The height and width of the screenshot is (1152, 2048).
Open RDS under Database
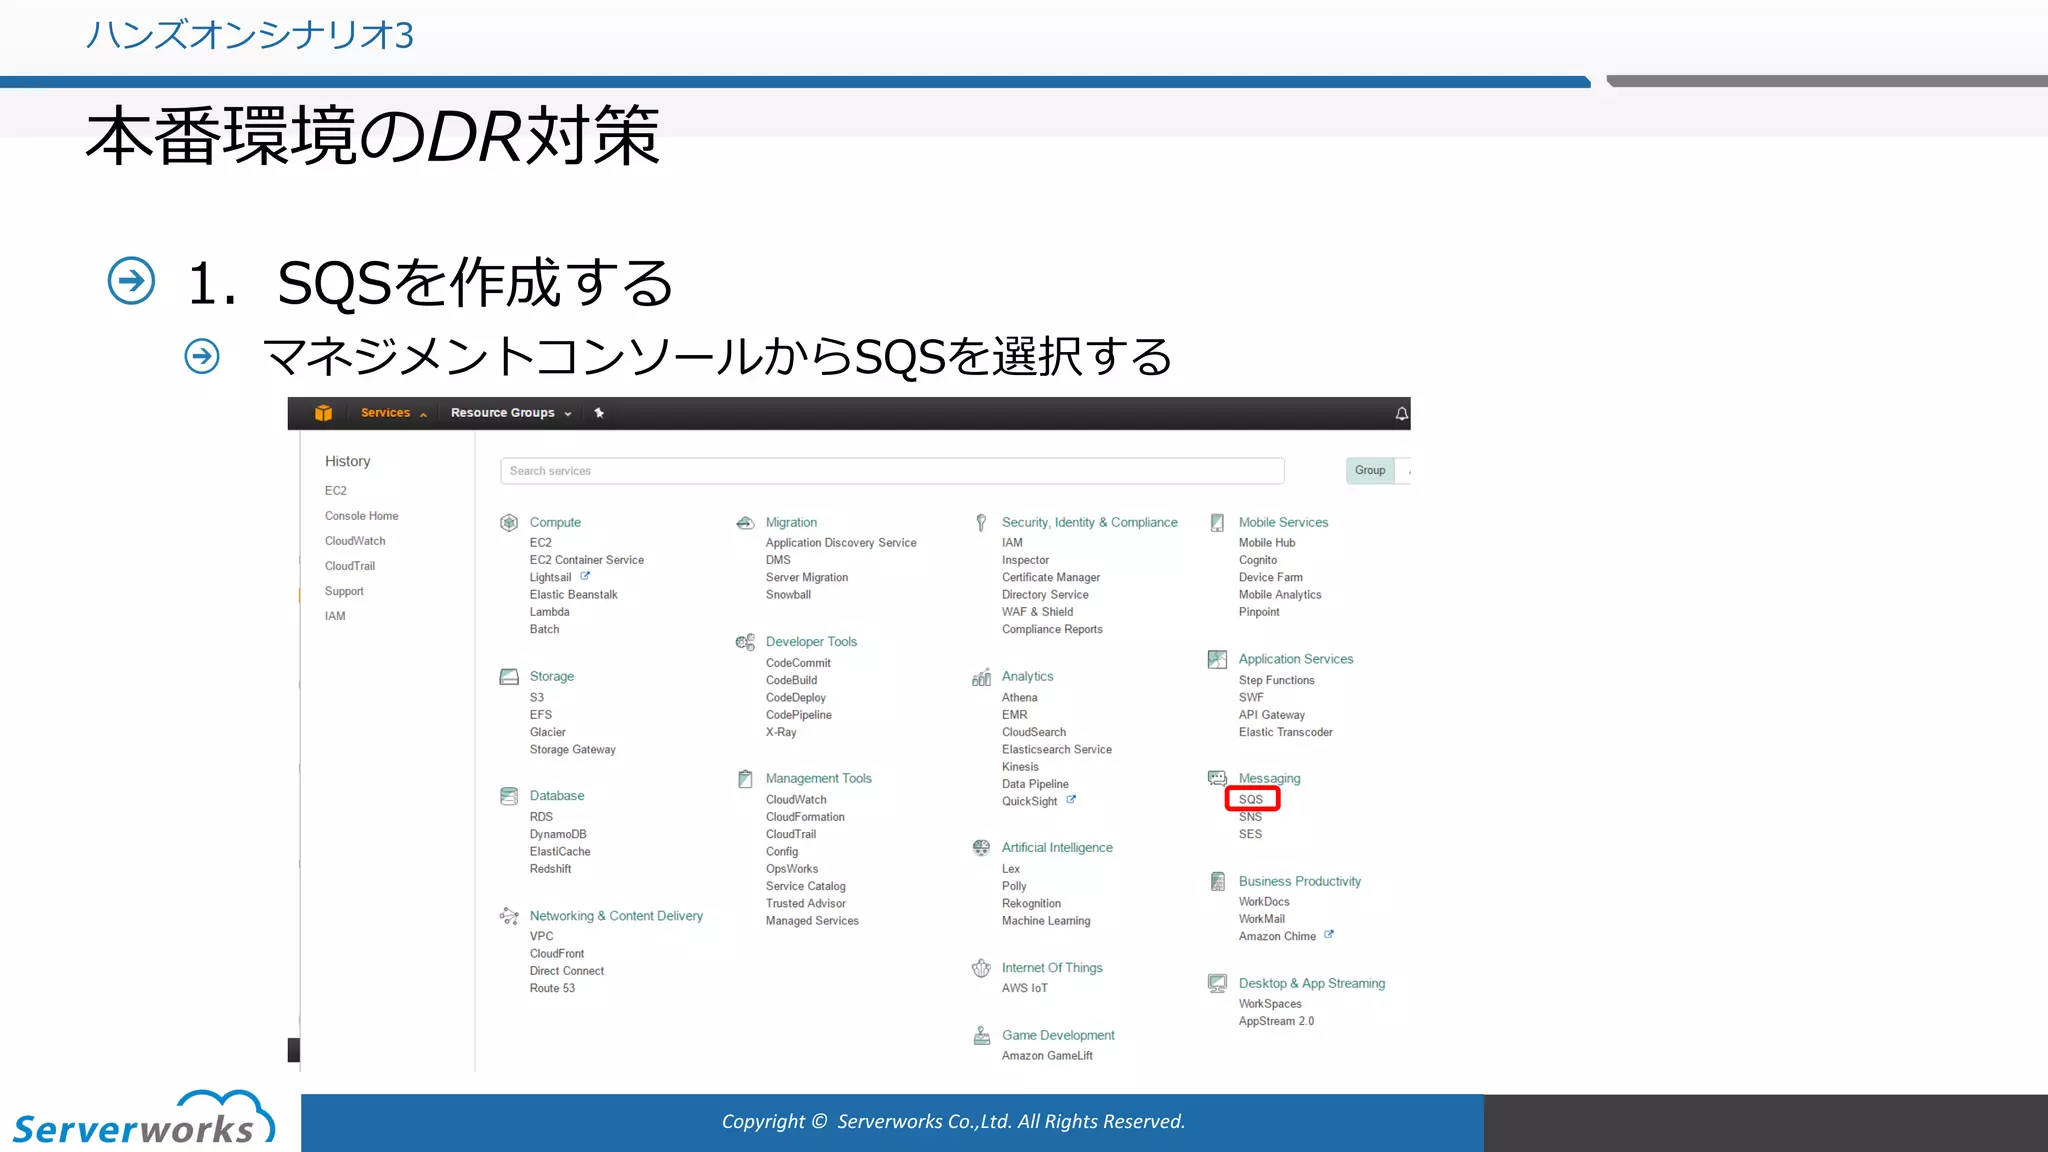coord(540,817)
